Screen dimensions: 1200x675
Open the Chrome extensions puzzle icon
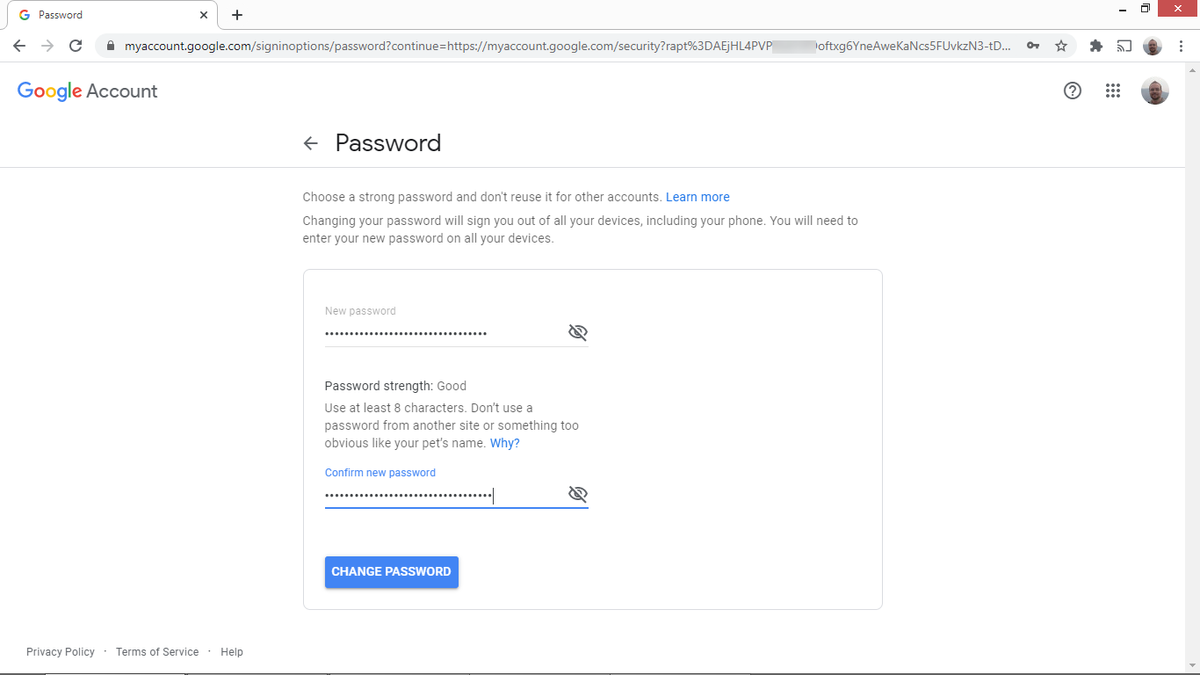pyautogui.click(x=1095, y=45)
